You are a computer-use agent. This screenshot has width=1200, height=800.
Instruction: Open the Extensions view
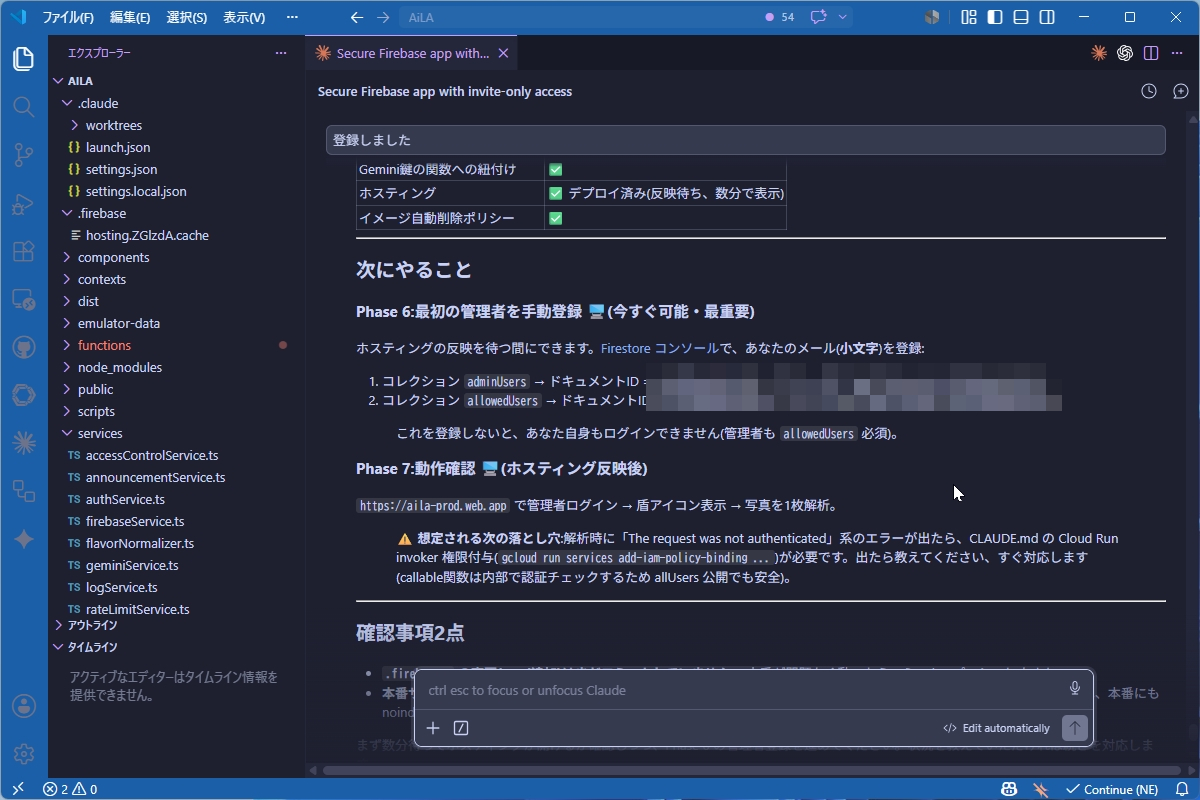[x=24, y=251]
